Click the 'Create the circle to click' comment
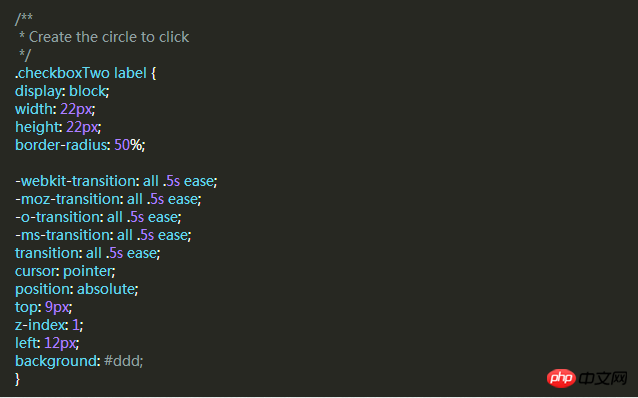Image resolution: width=638 pixels, height=398 pixels. tap(109, 37)
